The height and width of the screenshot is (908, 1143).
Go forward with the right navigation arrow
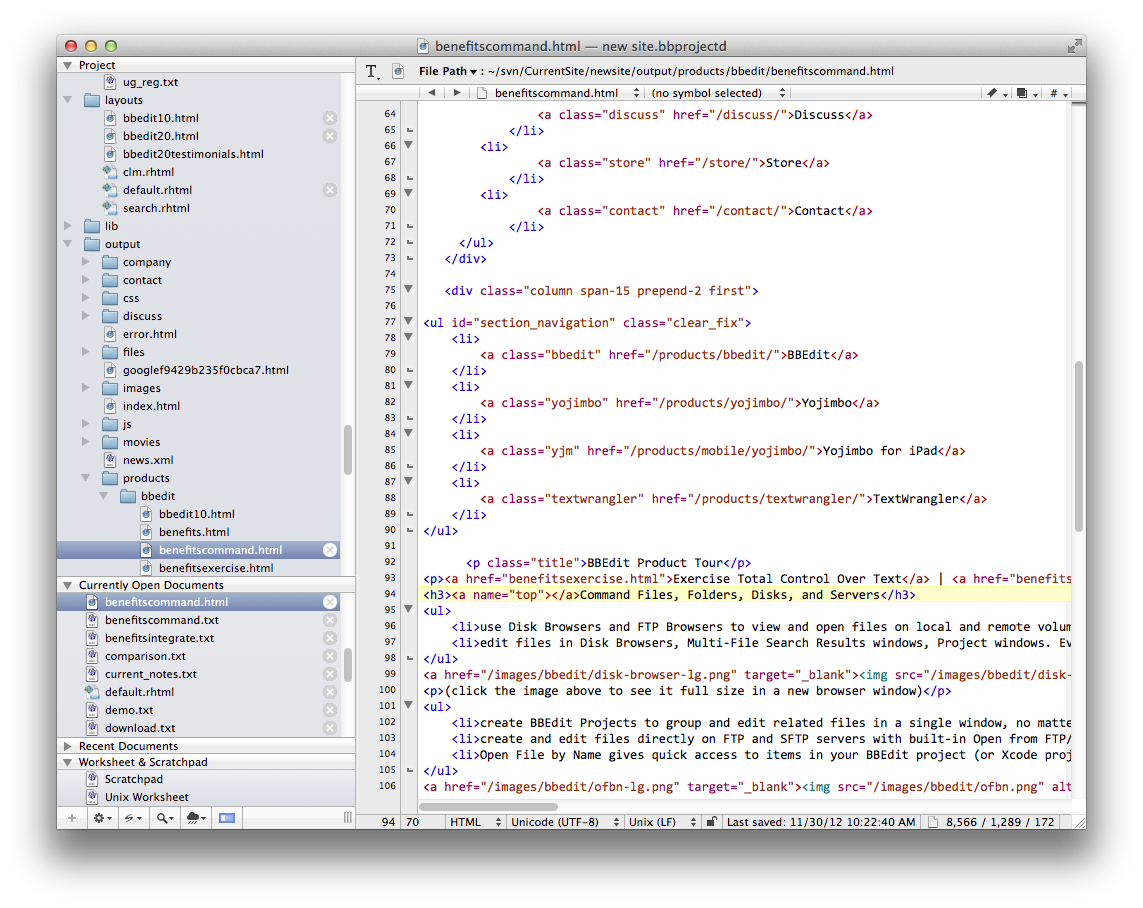(x=457, y=93)
